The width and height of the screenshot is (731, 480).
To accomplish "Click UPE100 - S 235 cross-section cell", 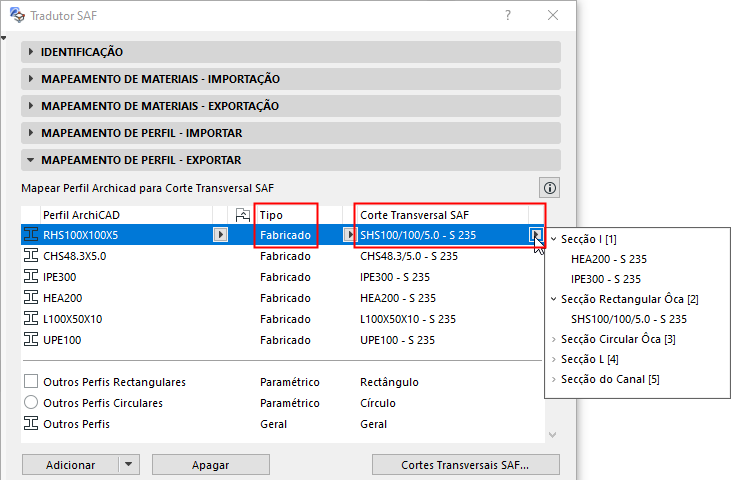I will 397,340.
